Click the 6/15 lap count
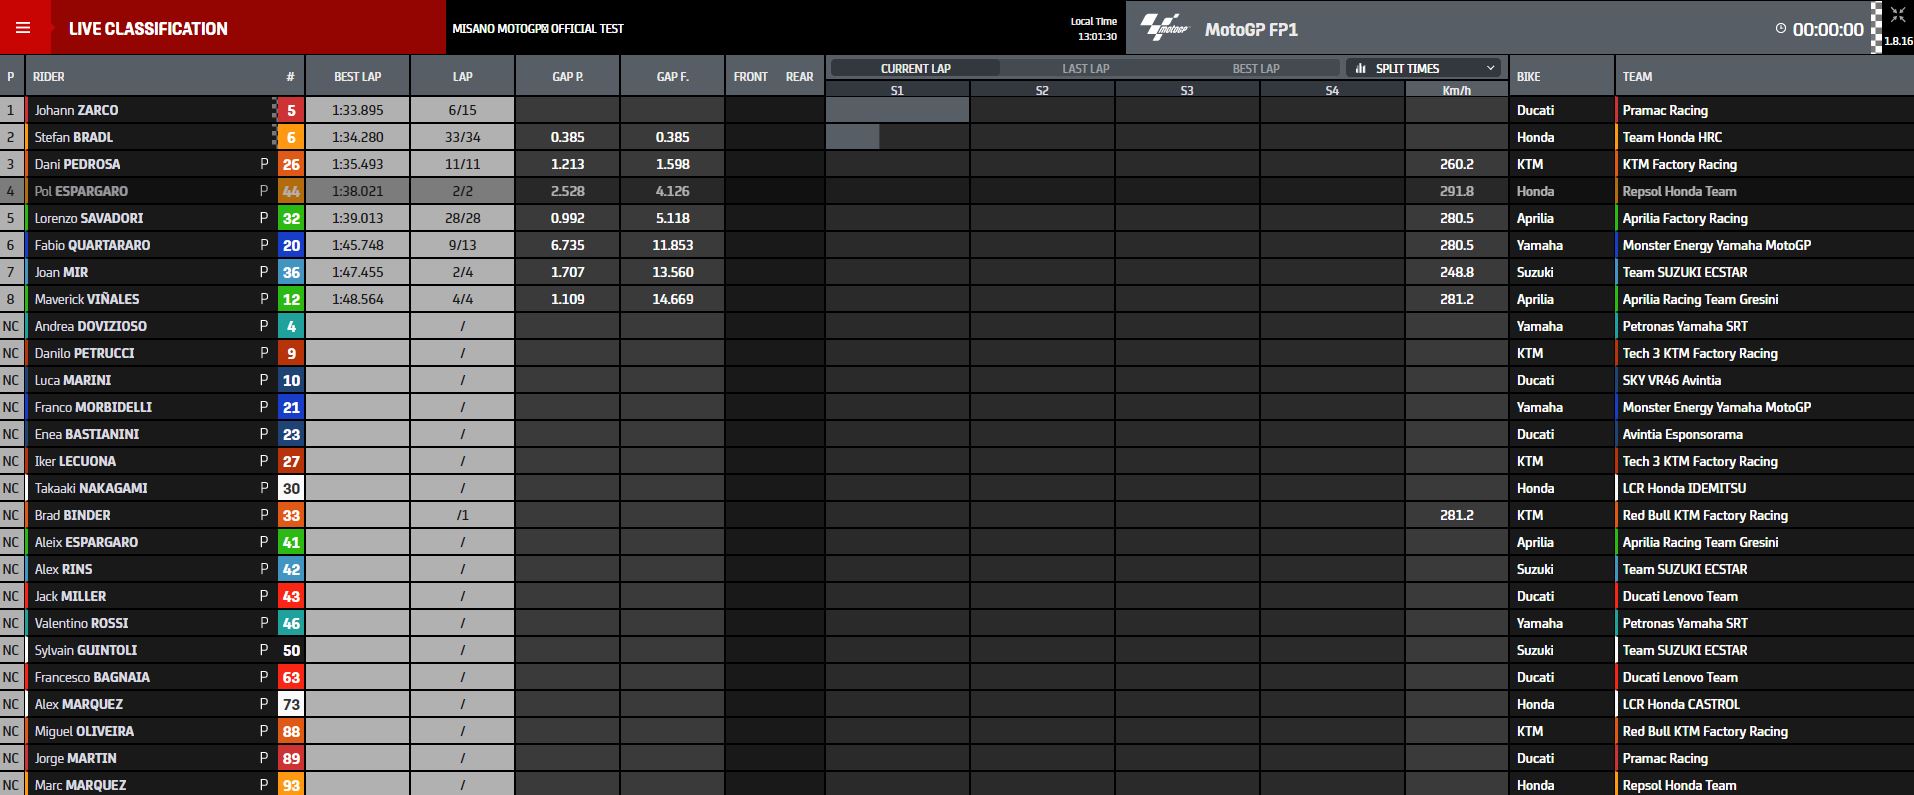 click(x=462, y=110)
